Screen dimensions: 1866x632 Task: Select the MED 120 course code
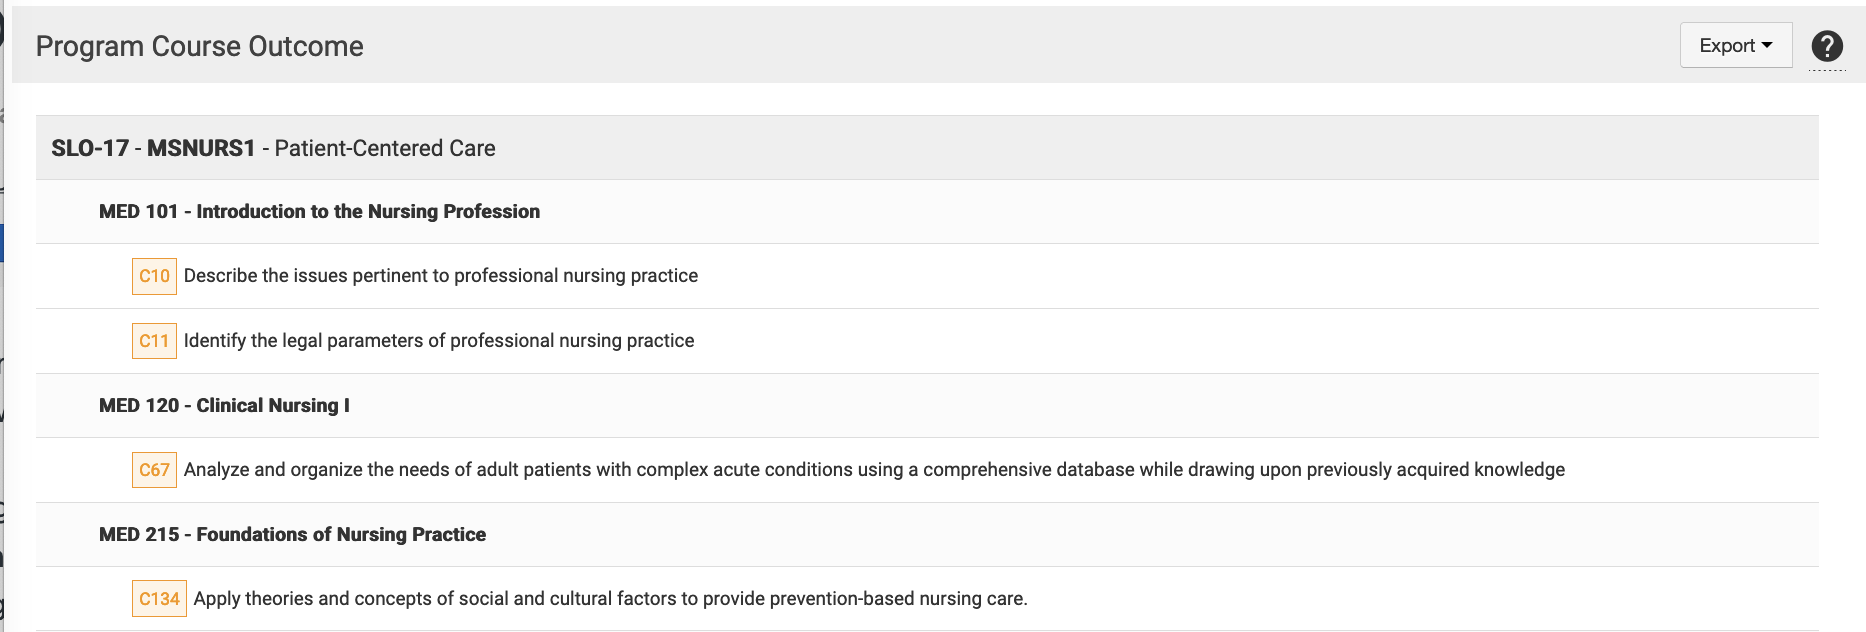click(x=138, y=406)
